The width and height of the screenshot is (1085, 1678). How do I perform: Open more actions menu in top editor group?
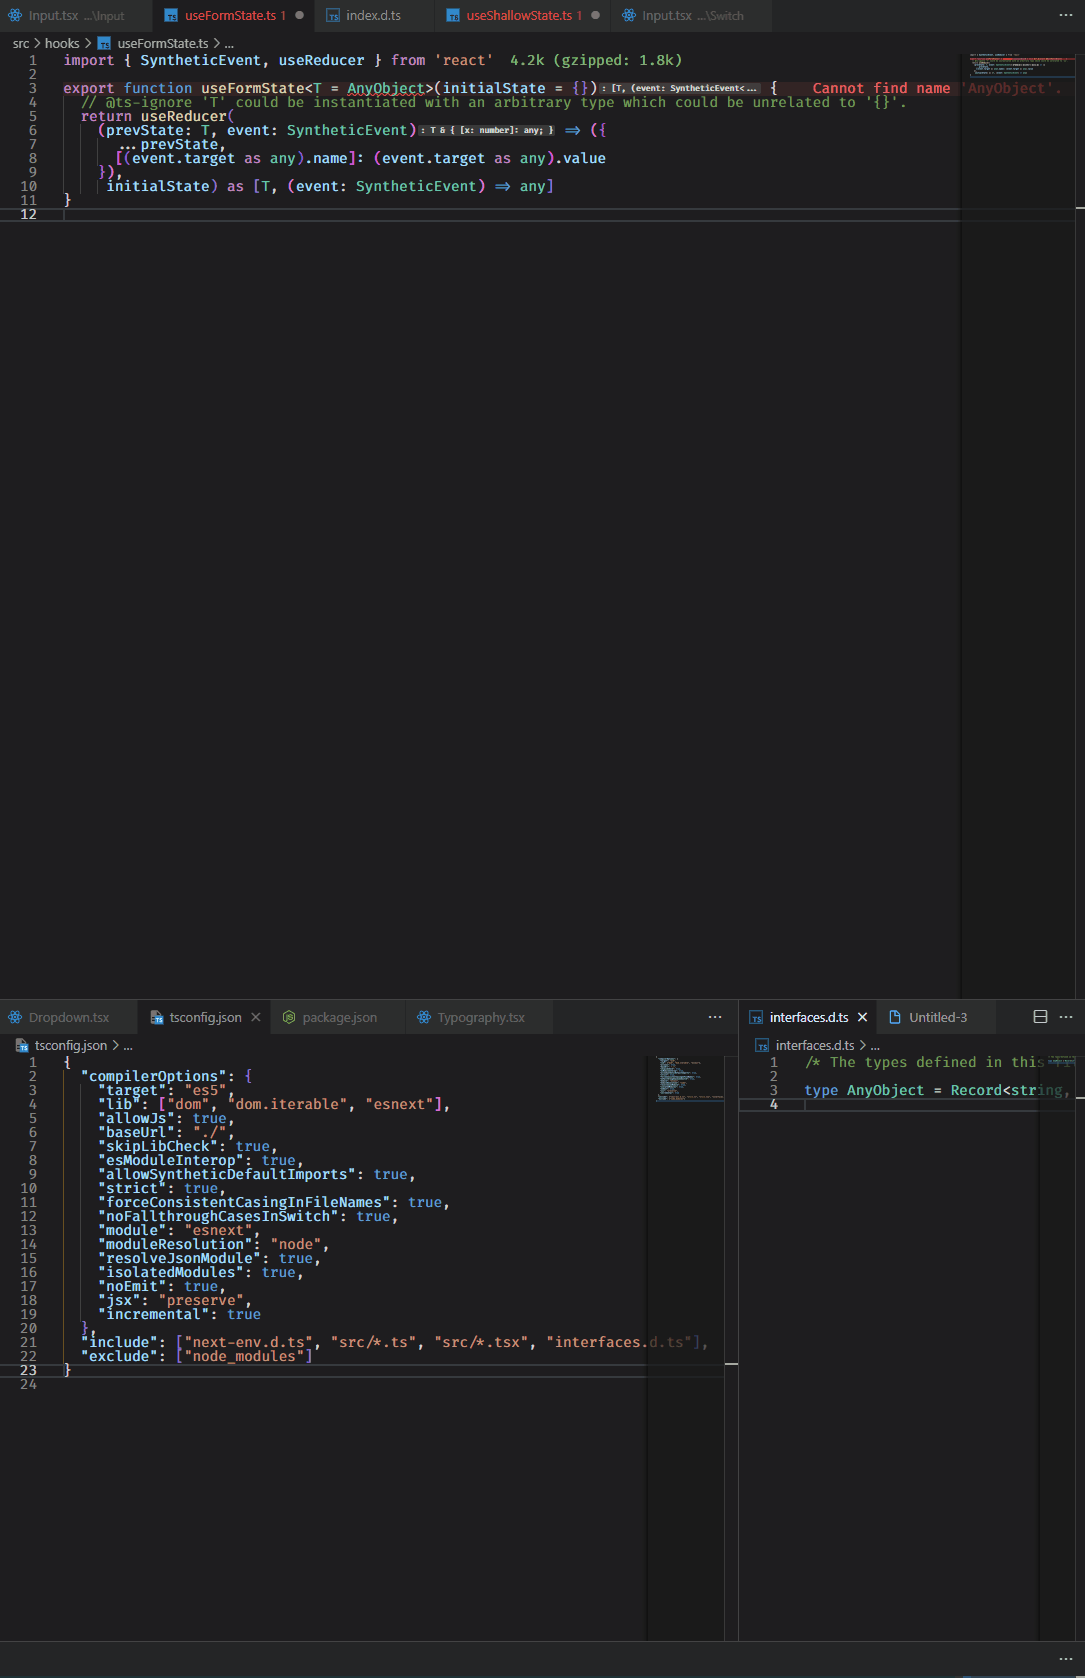pyautogui.click(x=1066, y=16)
